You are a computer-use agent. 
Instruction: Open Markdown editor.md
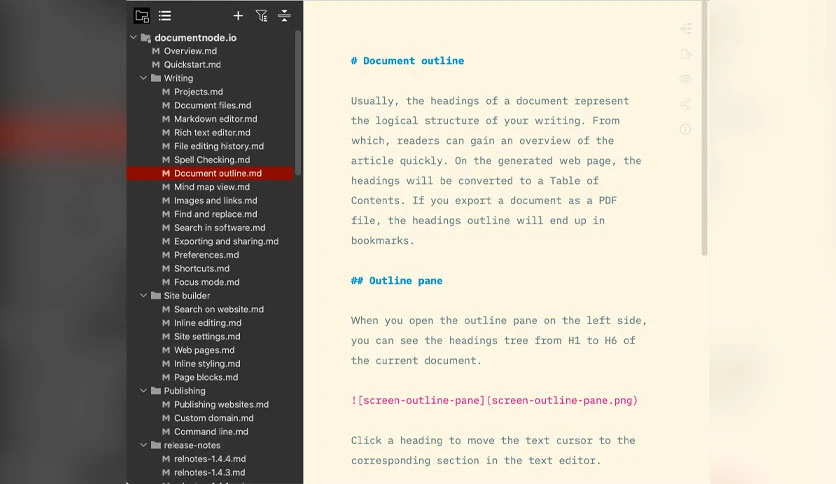[215, 119]
